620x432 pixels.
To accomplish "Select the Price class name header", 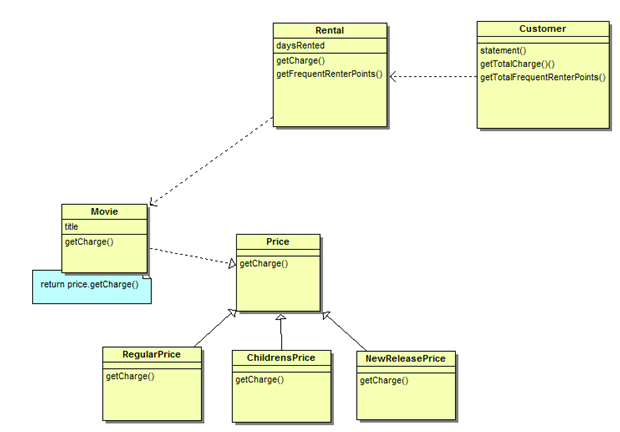I will [277, 242].
